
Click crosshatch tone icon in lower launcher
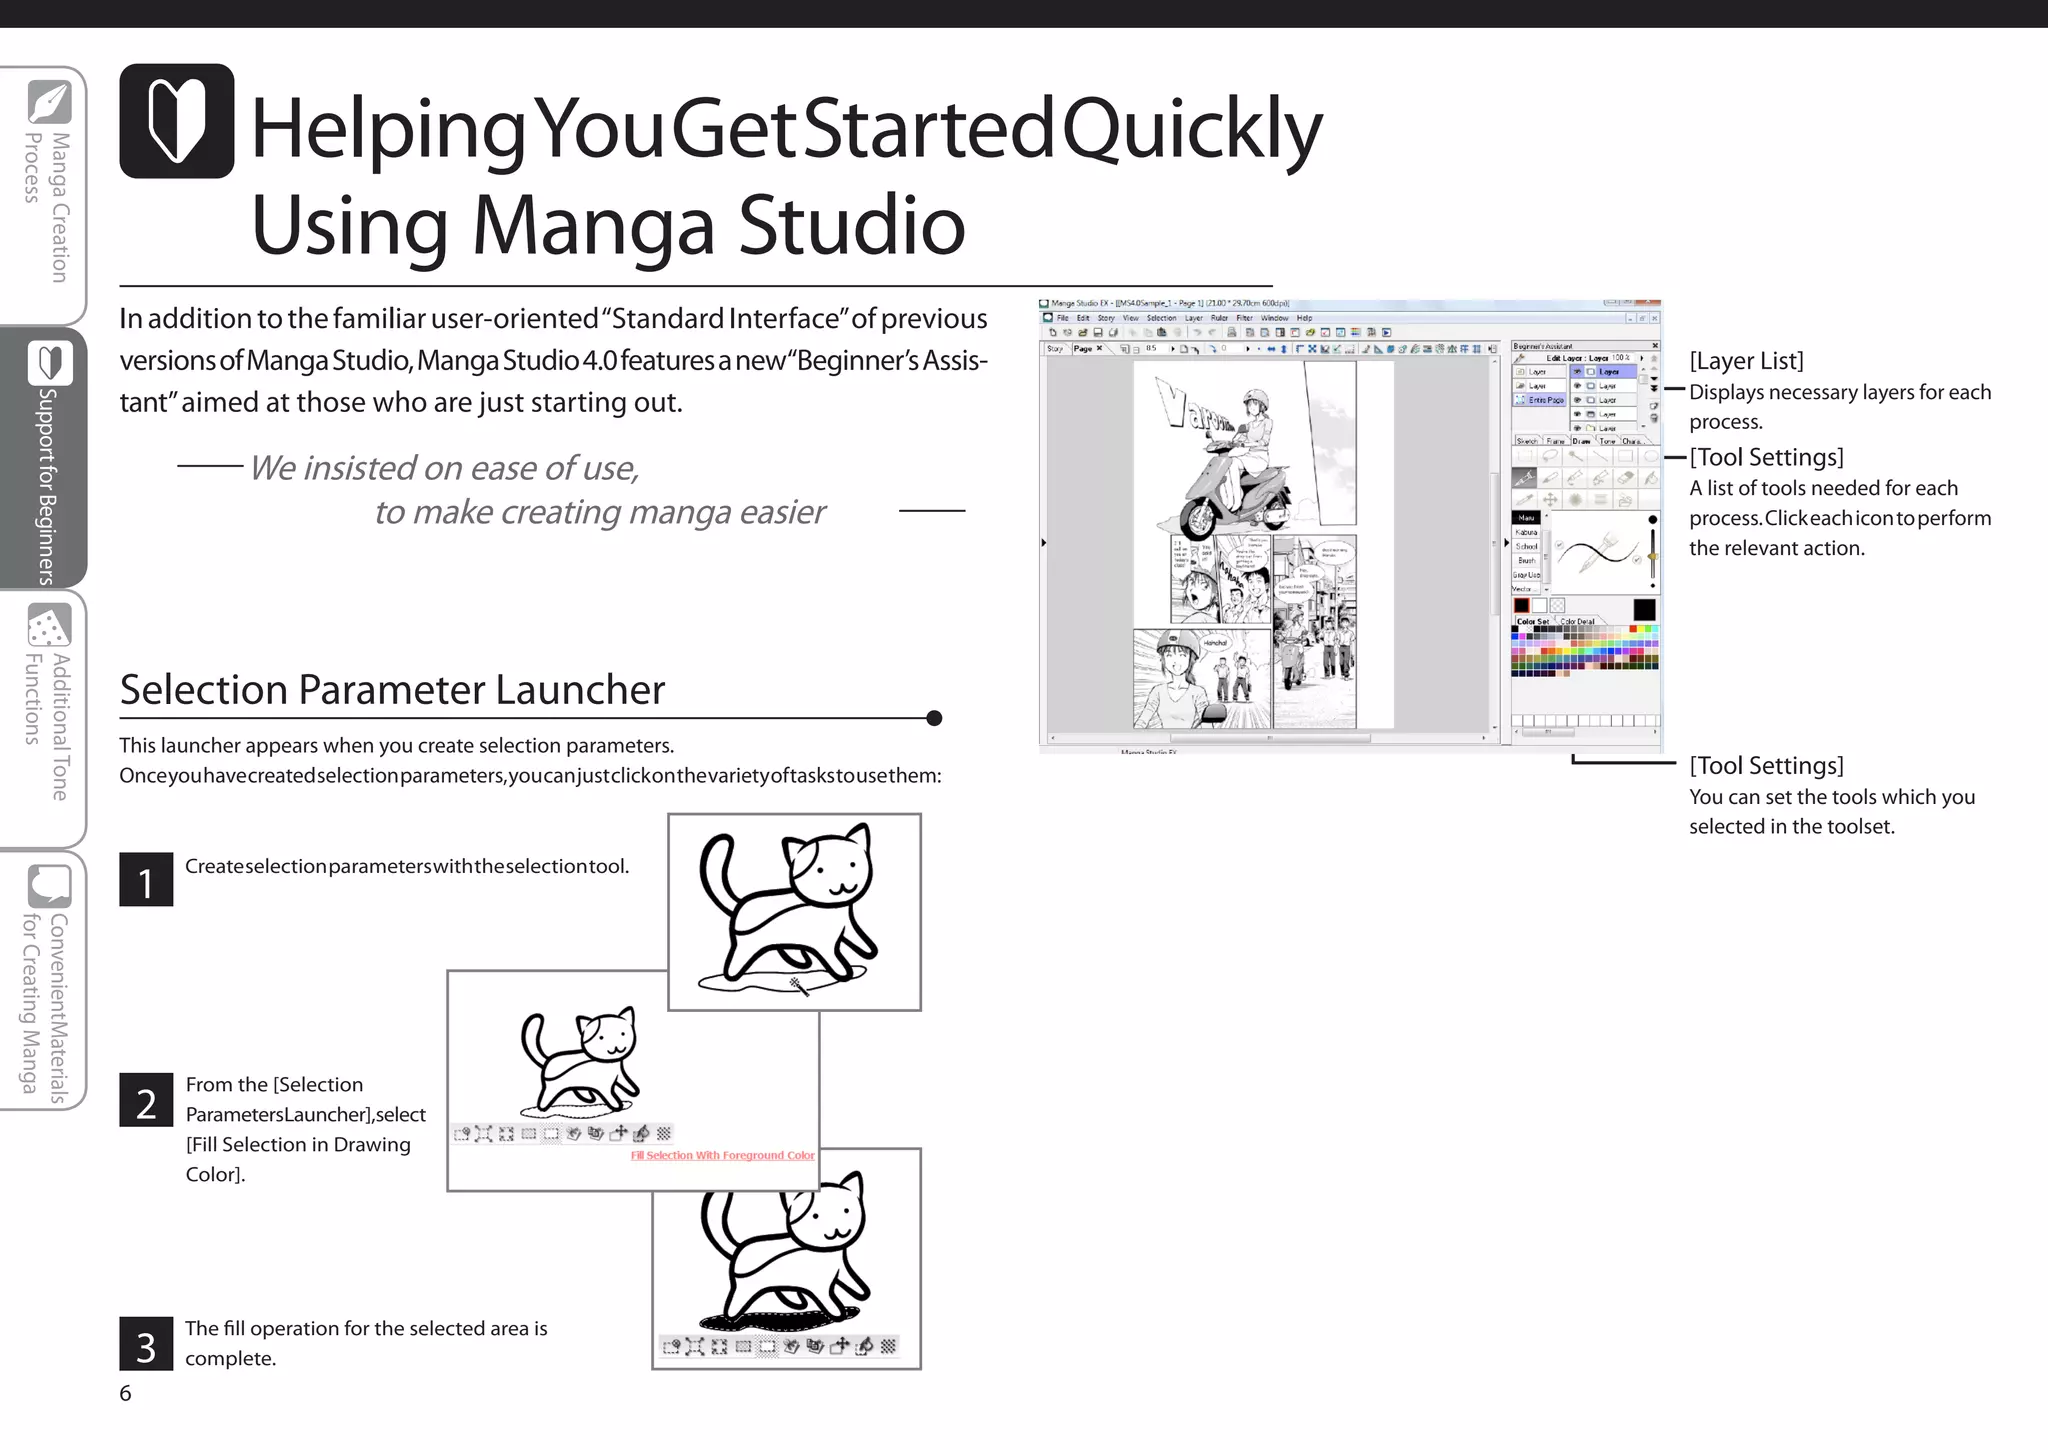click(888, 1346)
